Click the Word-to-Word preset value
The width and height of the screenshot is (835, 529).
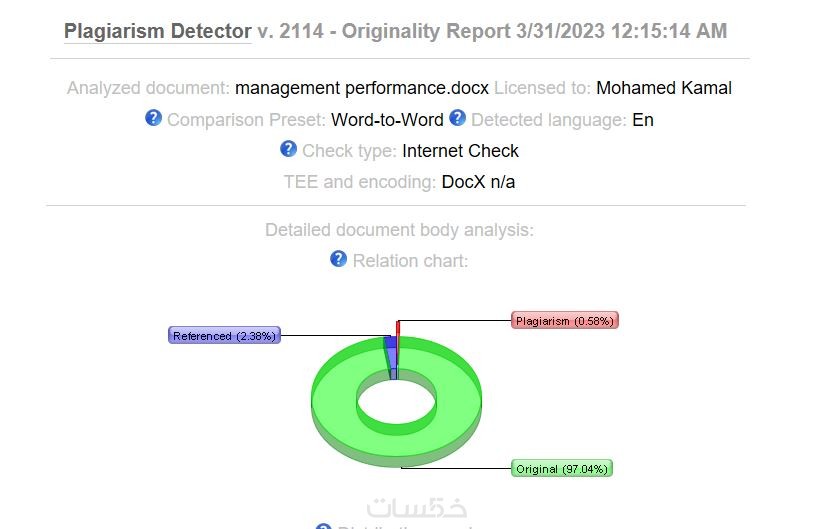[x=387, y=120]
